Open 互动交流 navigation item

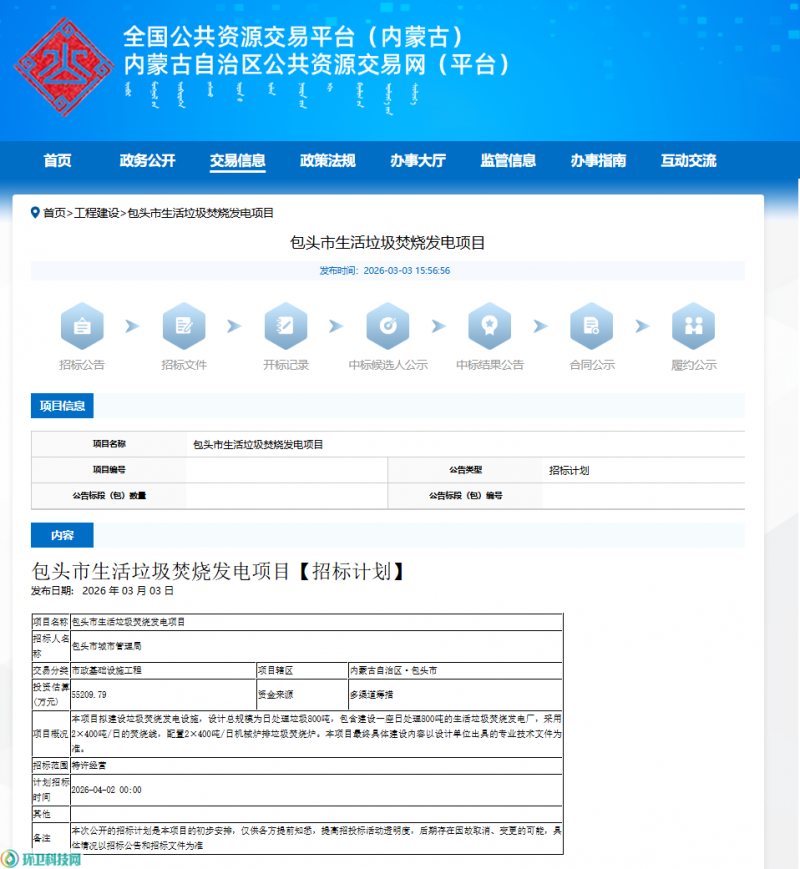[x=688, y=161]
